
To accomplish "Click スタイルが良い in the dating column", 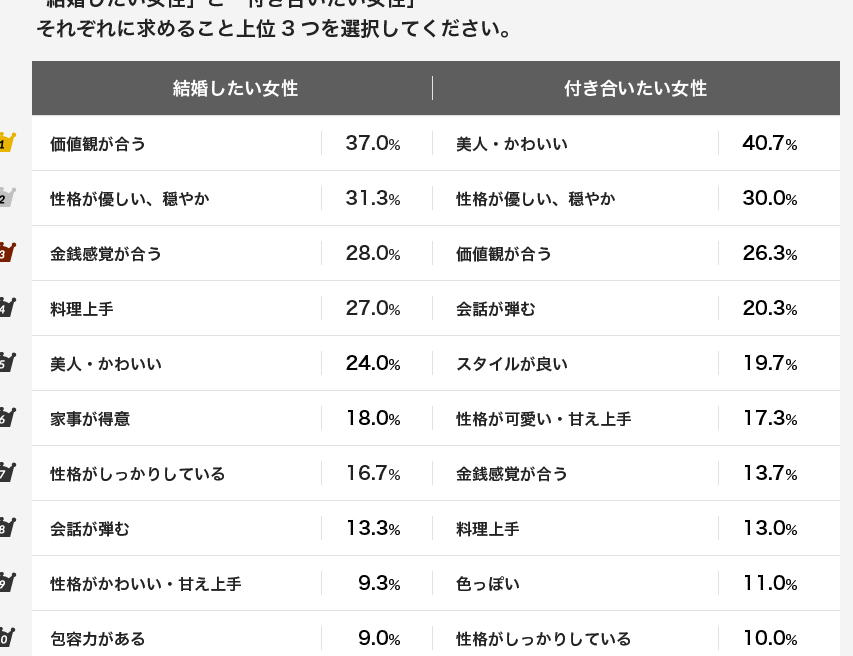I will coord(512,364).
